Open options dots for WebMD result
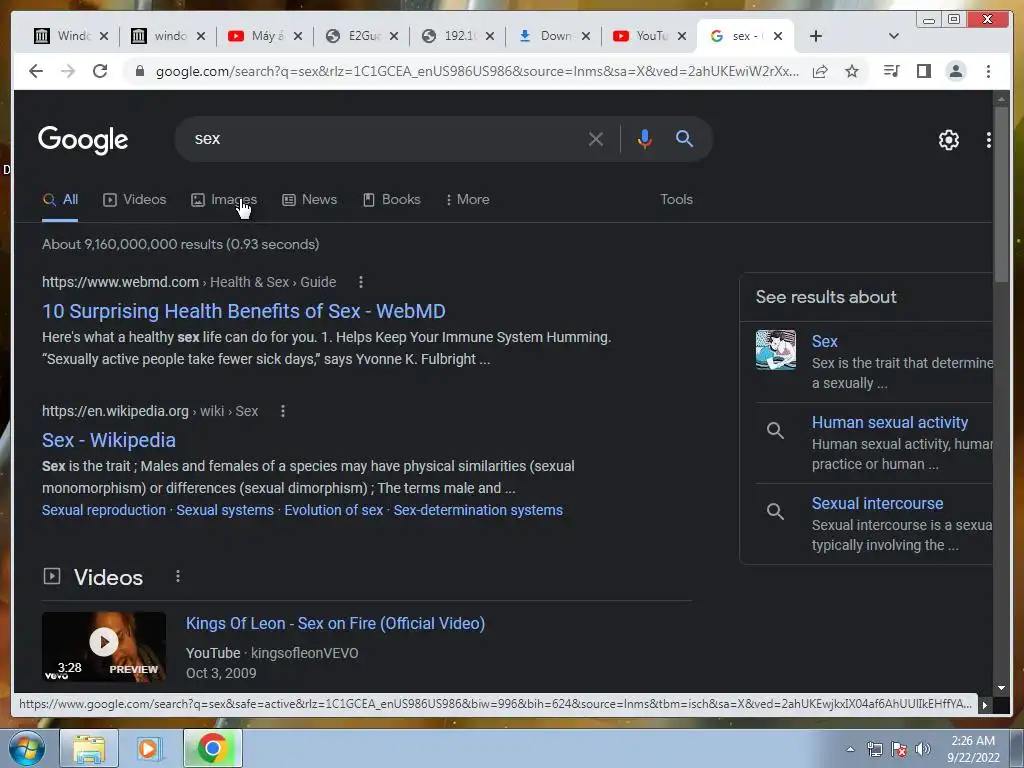Screen dimensions: 1024x768 361,282
